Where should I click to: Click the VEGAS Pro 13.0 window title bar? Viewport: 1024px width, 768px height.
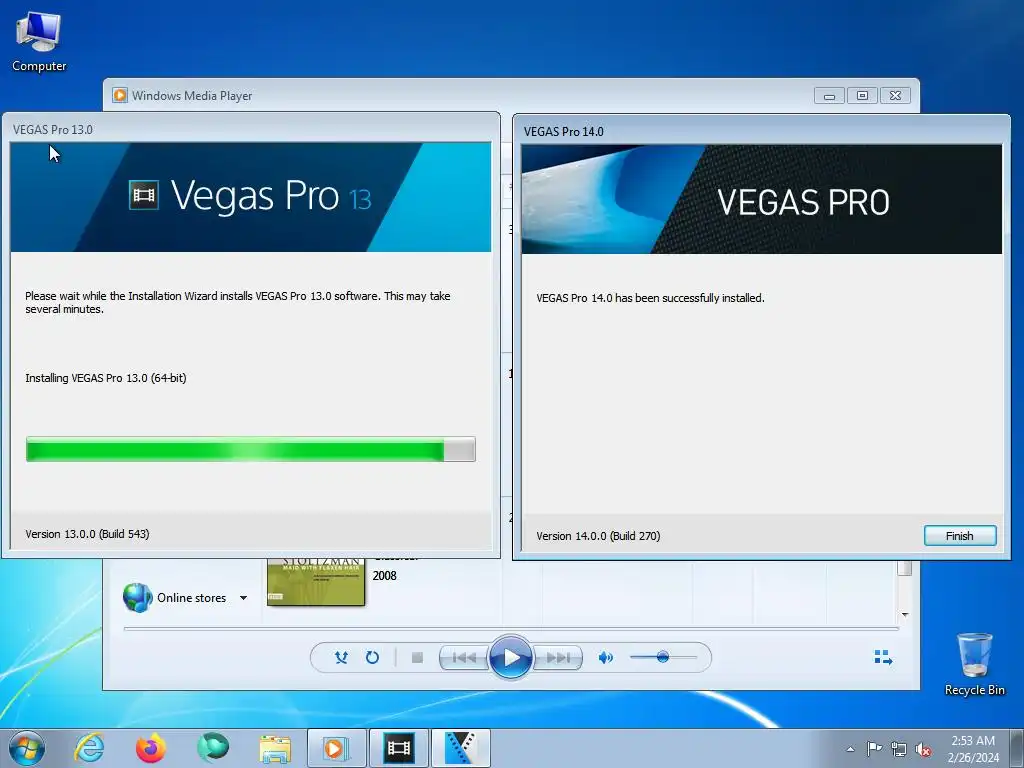(251, 129)
